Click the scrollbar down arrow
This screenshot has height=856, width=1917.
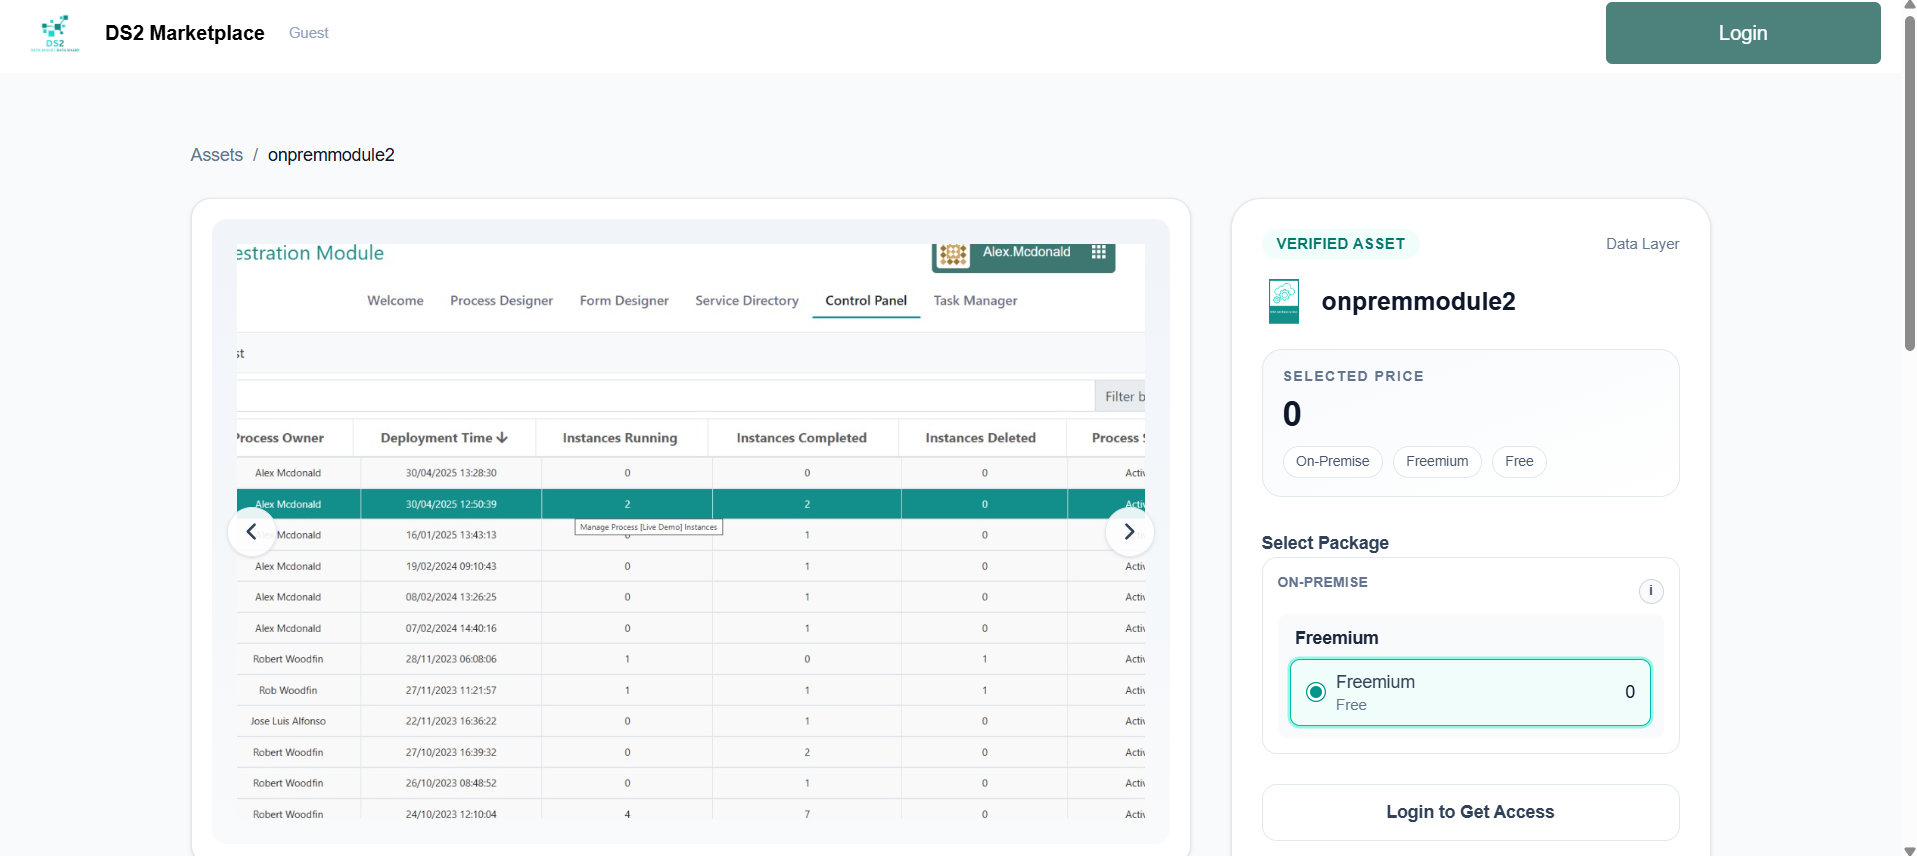click(x=1909, y=850)
